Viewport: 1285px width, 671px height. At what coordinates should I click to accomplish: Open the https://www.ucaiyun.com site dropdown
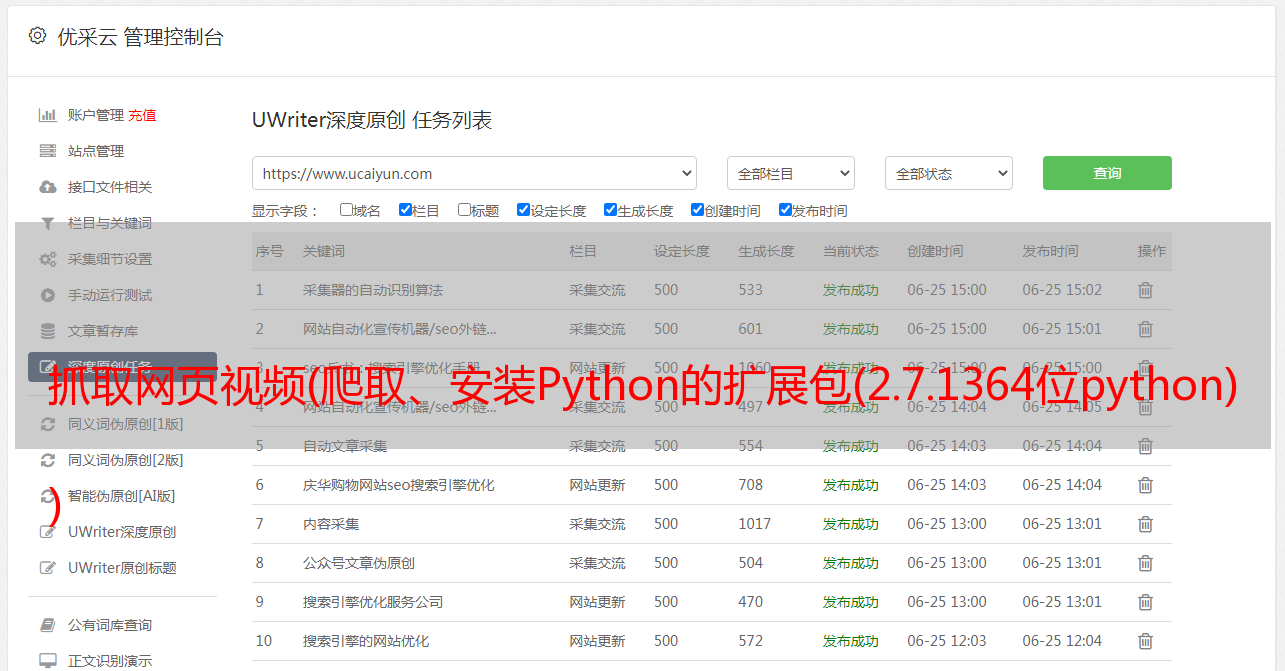[x=474, y=173]
